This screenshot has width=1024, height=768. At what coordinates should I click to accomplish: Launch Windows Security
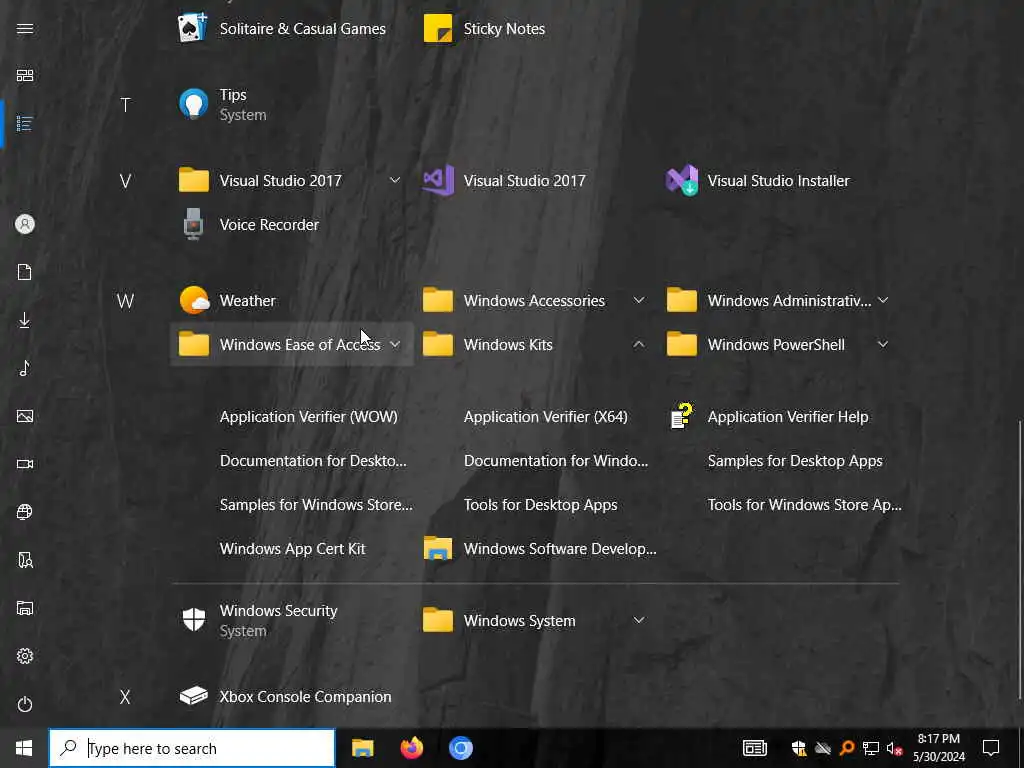291,620
